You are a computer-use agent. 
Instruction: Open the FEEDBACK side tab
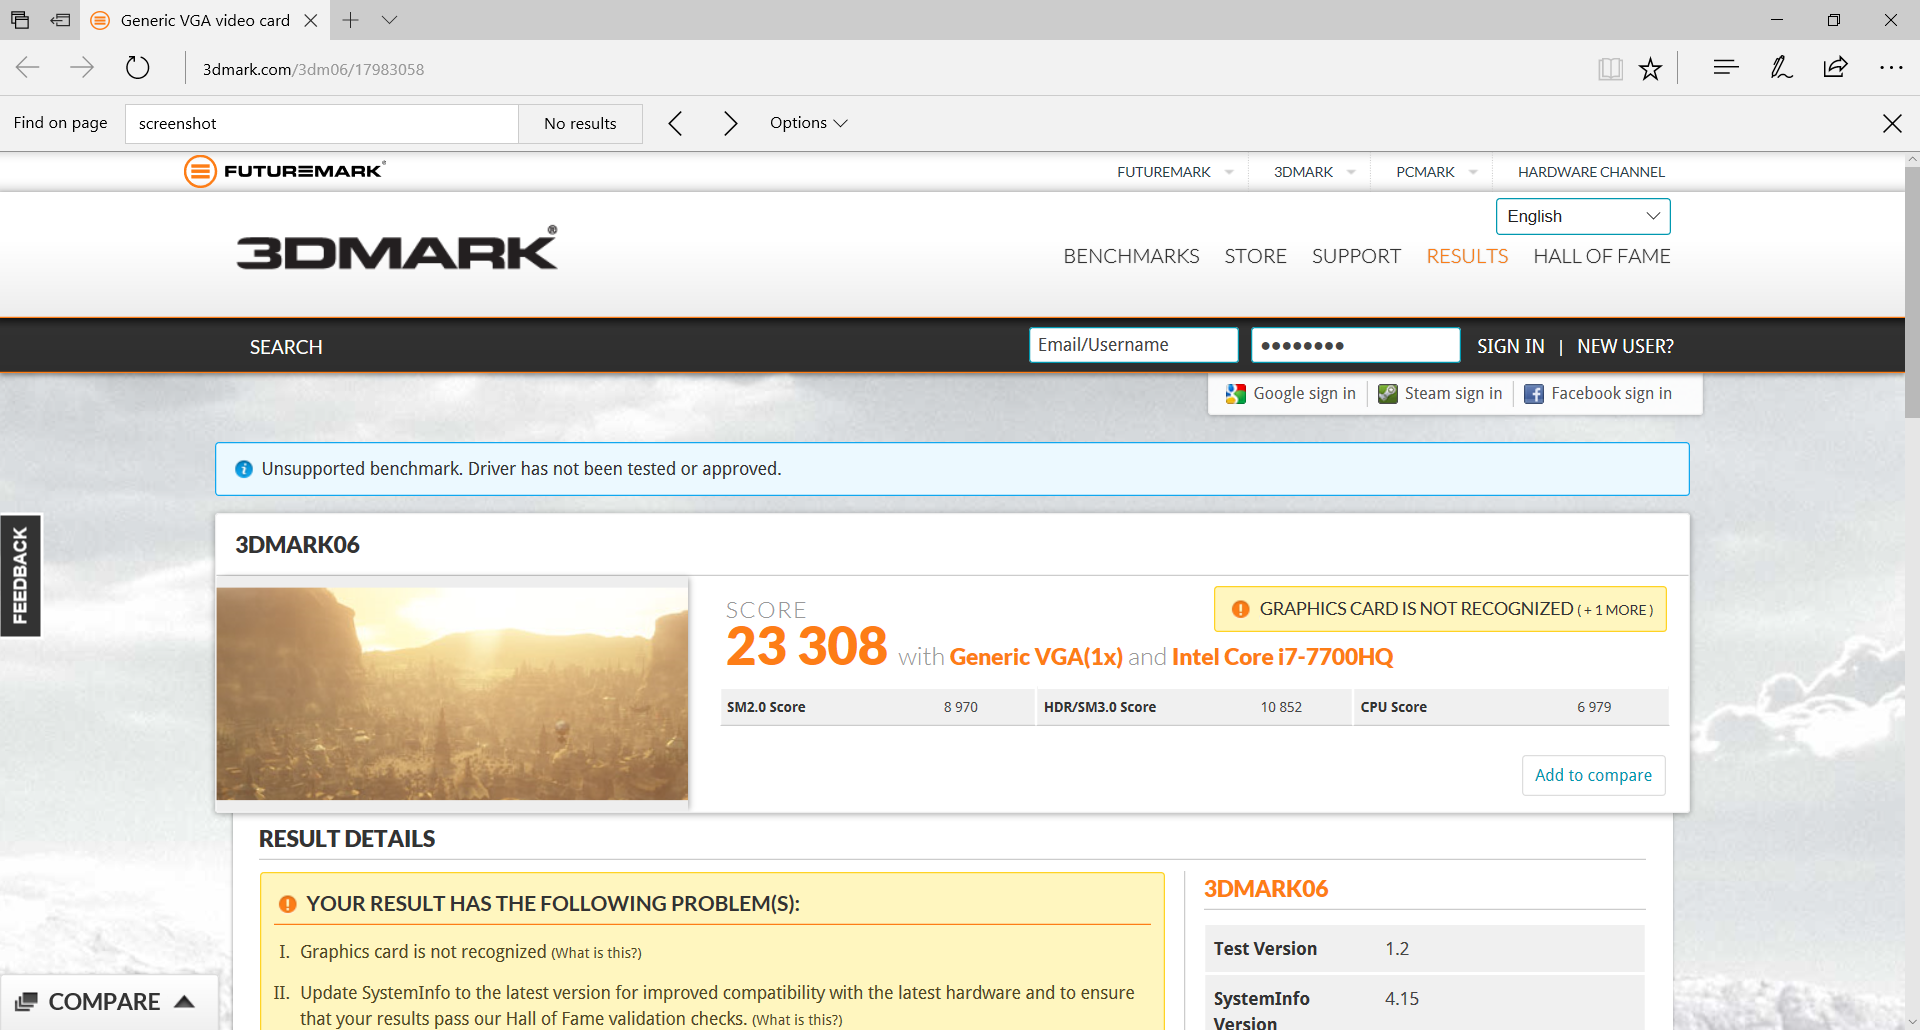point(20,576)
